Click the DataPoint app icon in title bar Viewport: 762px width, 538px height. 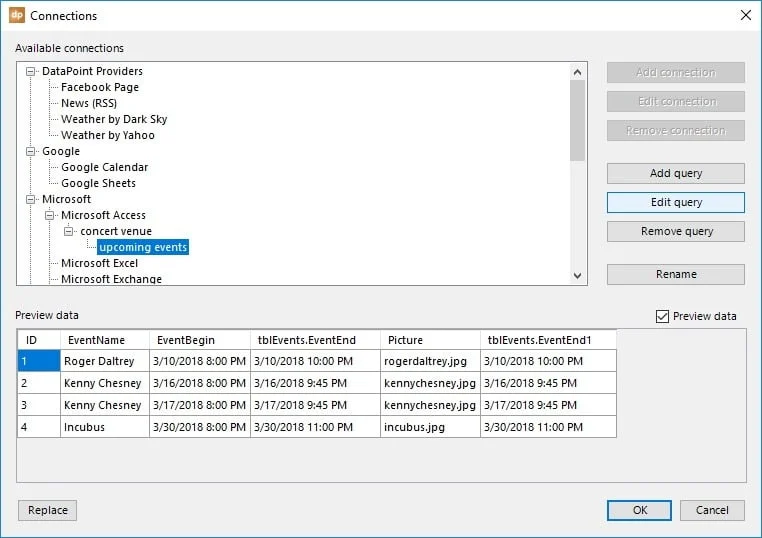17,15
